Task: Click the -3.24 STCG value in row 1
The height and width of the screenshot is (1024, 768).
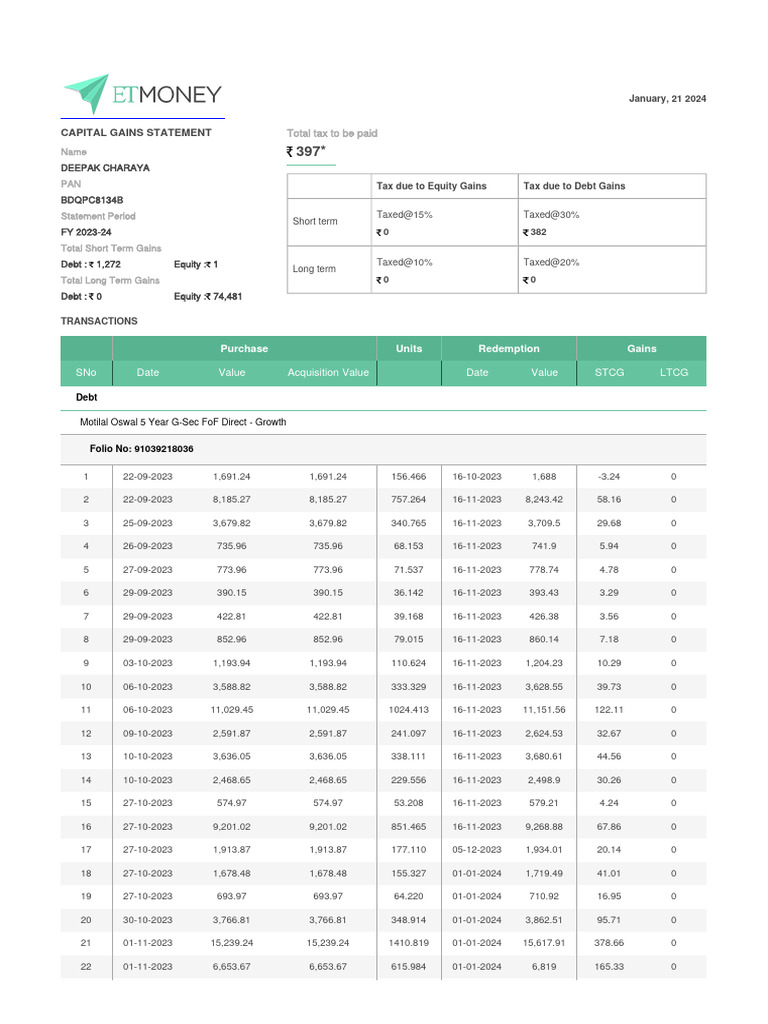Action: point(609,477)
